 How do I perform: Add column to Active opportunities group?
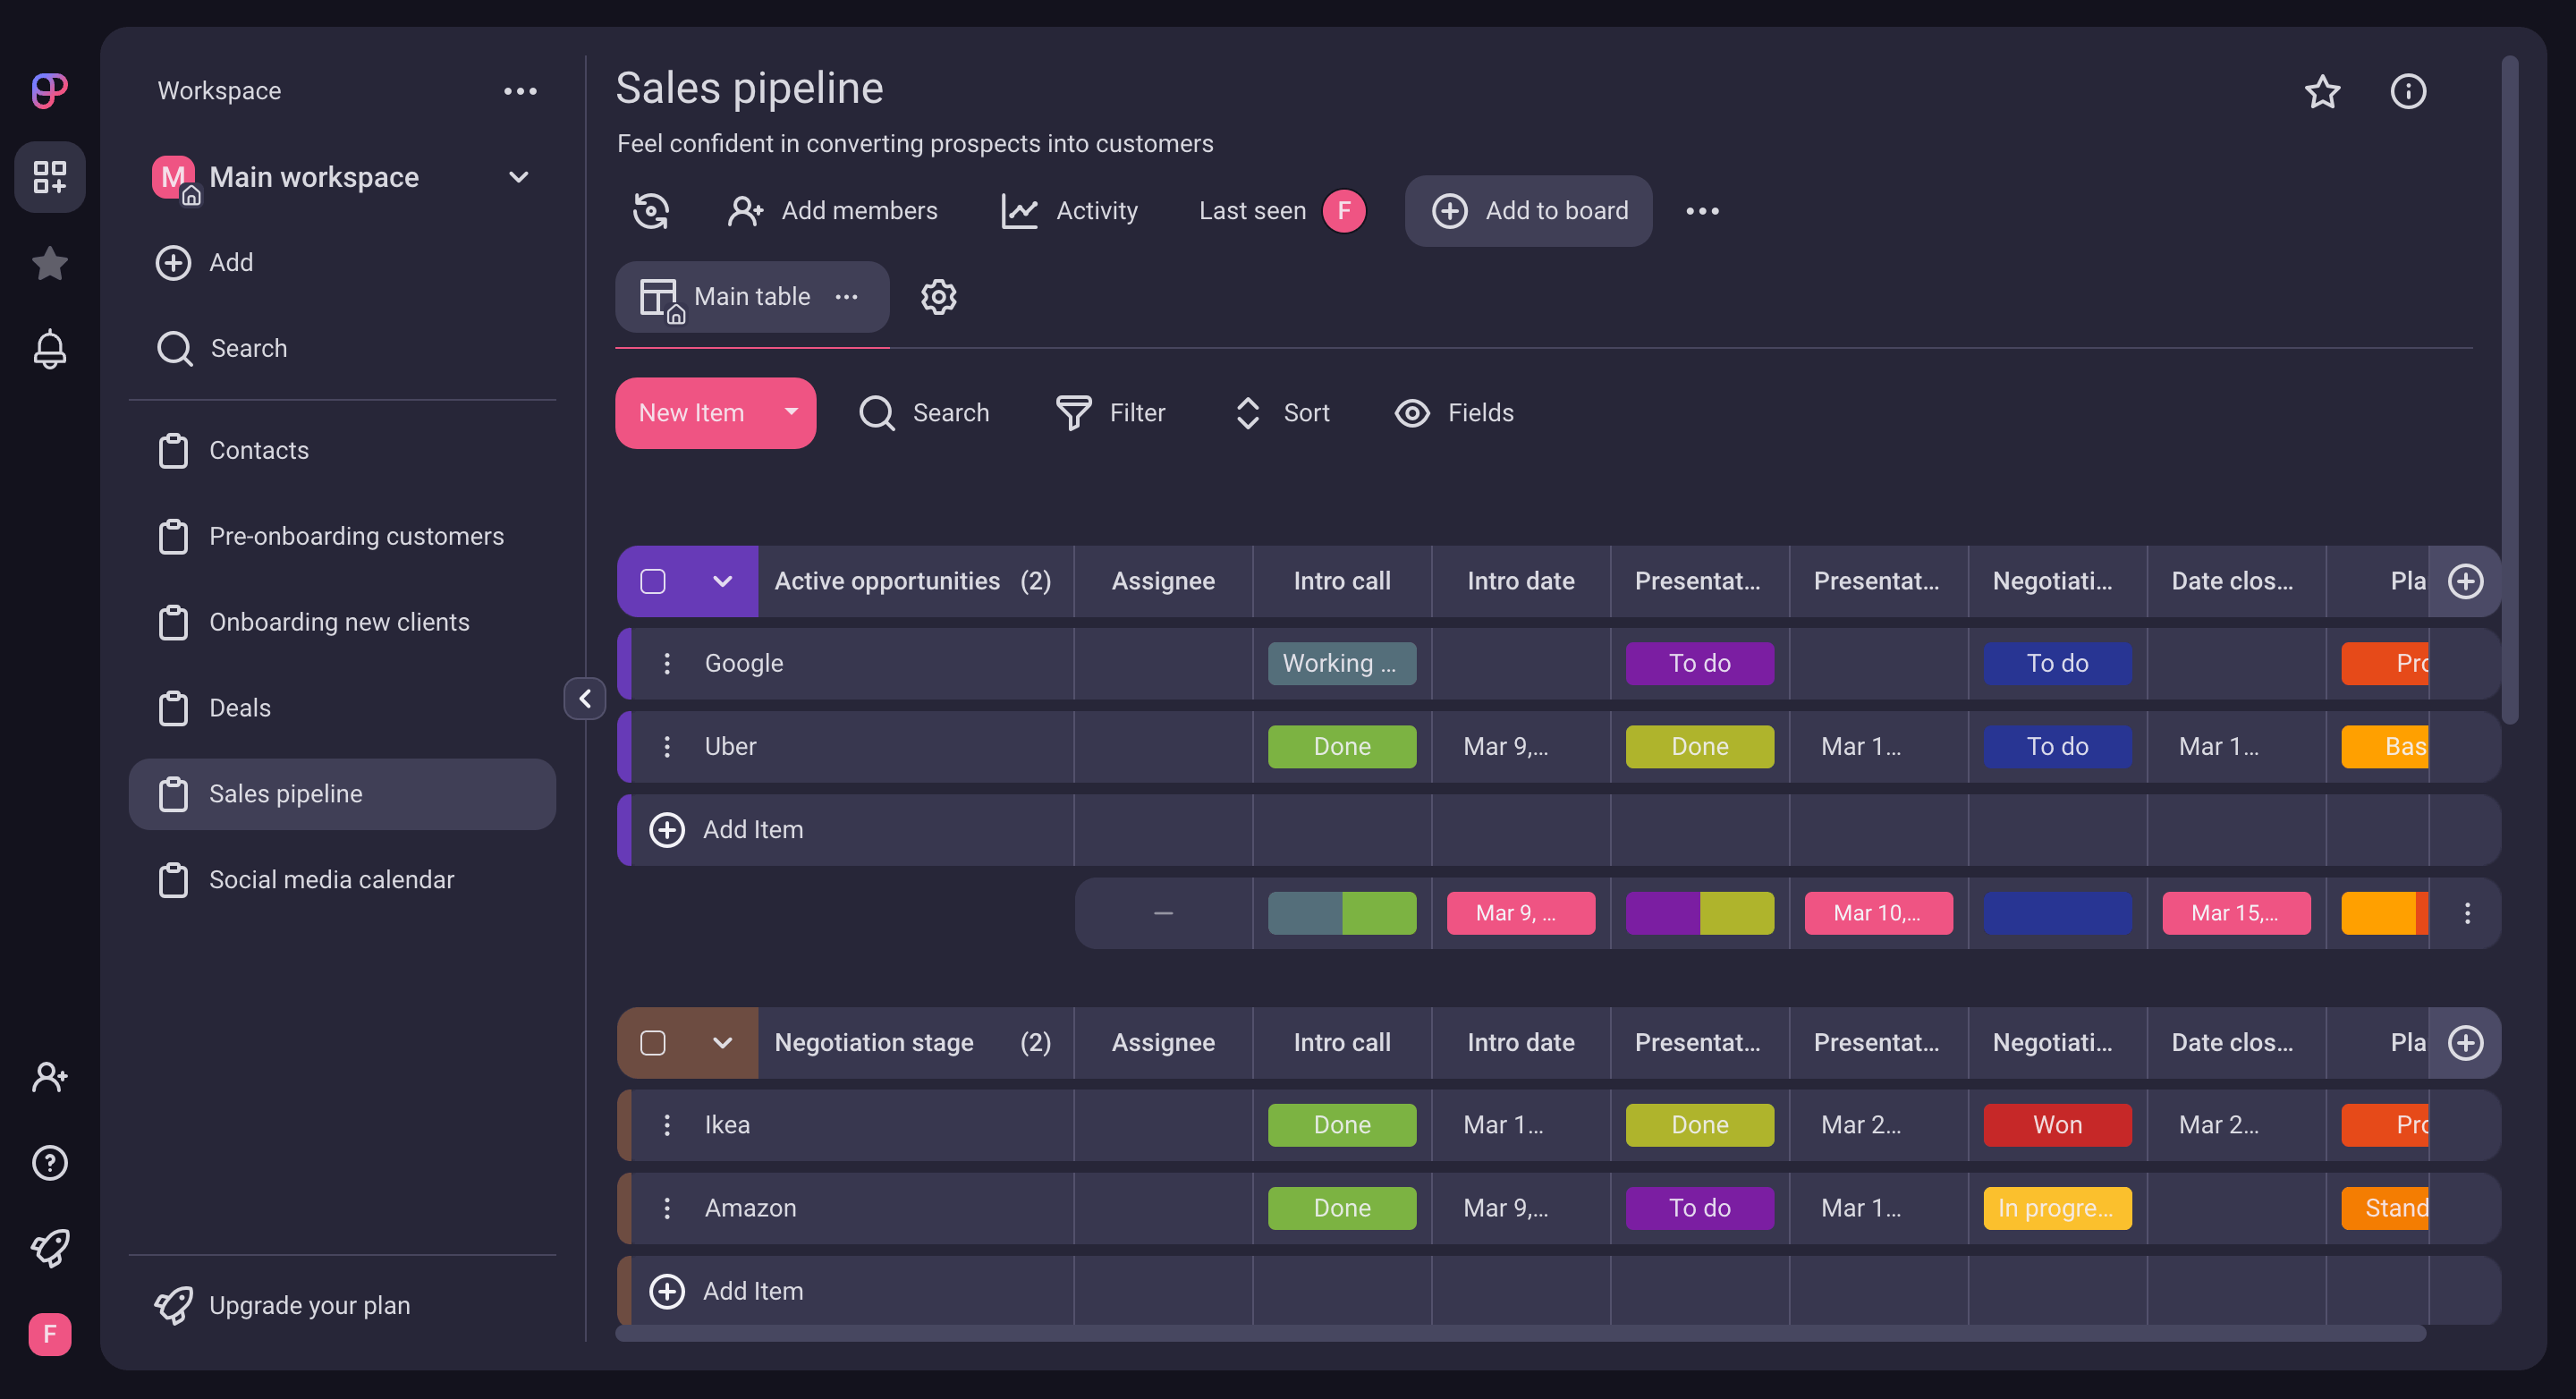pos(2464,581)
